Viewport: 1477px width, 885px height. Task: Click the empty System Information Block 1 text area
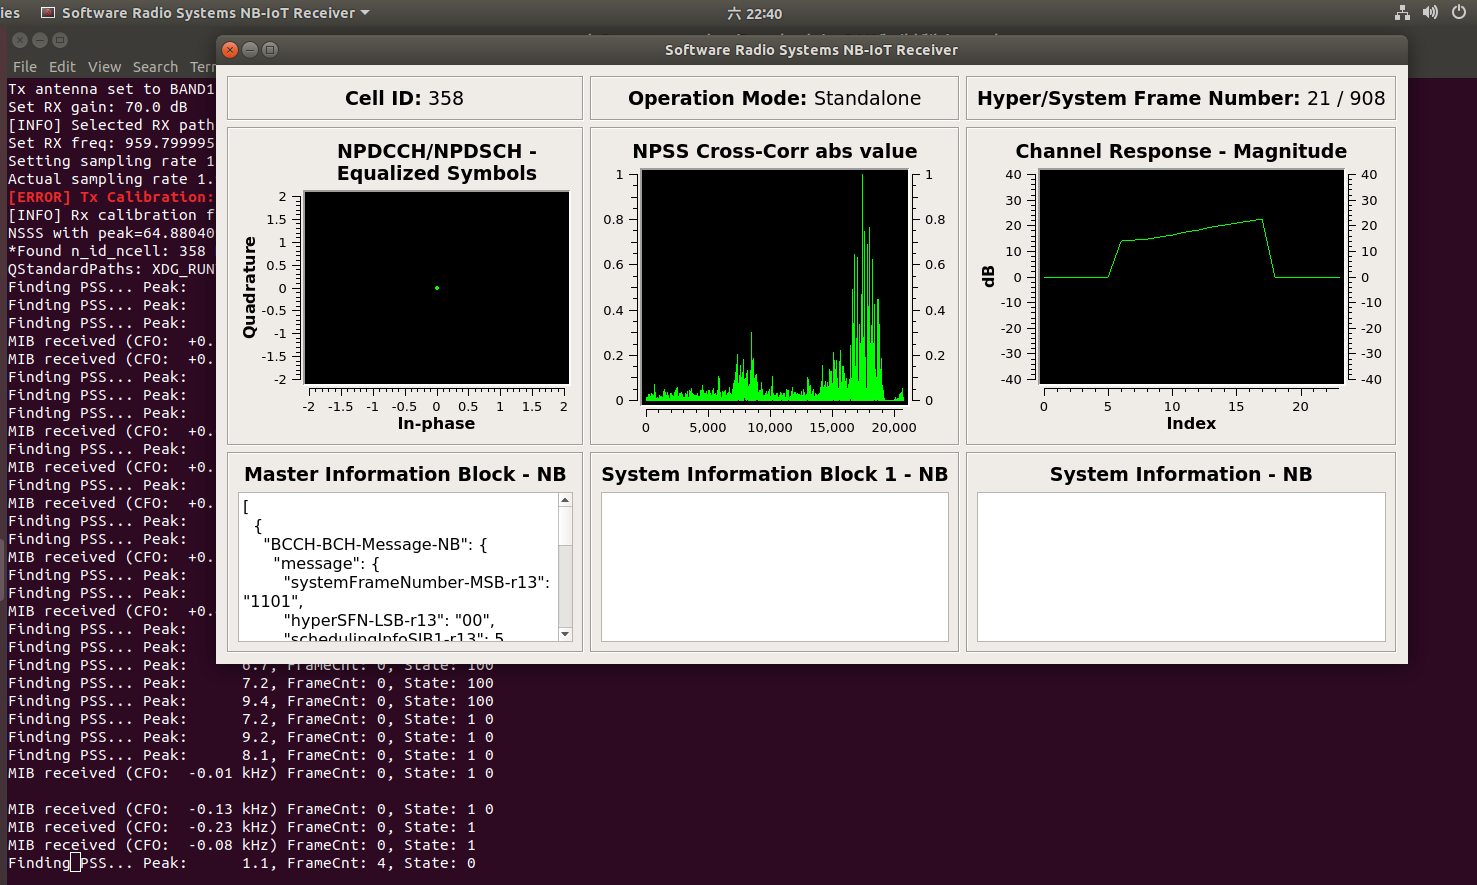pyautogui.click(x=774, y=567)
